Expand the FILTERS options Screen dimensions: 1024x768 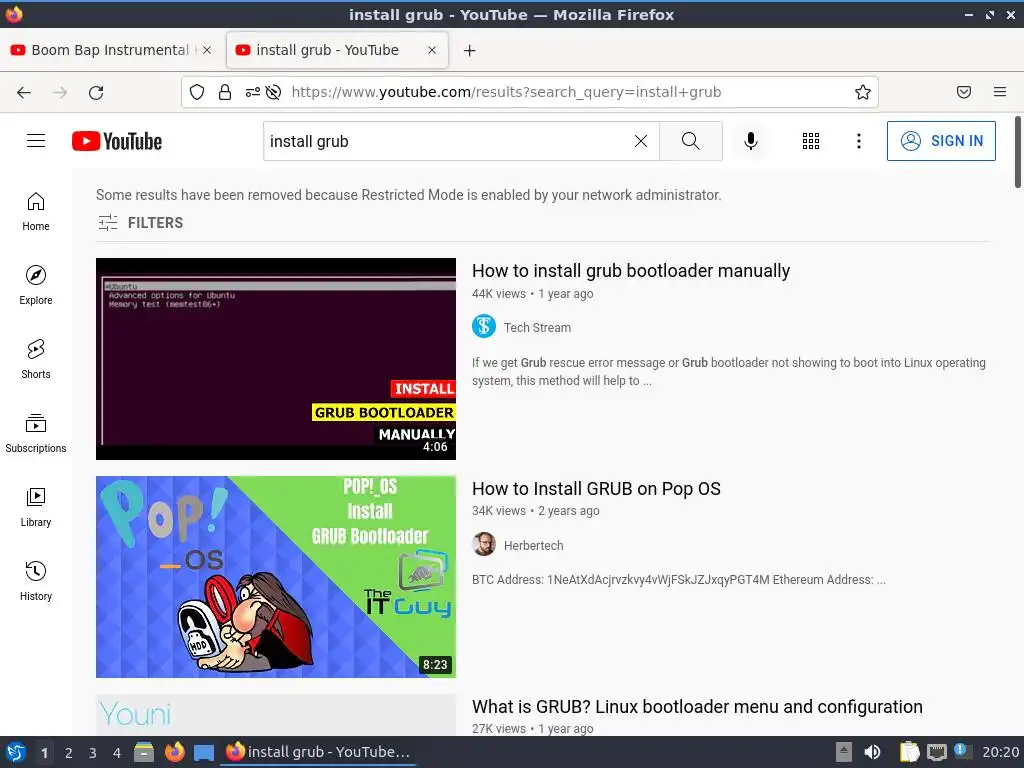click(140, 223)
